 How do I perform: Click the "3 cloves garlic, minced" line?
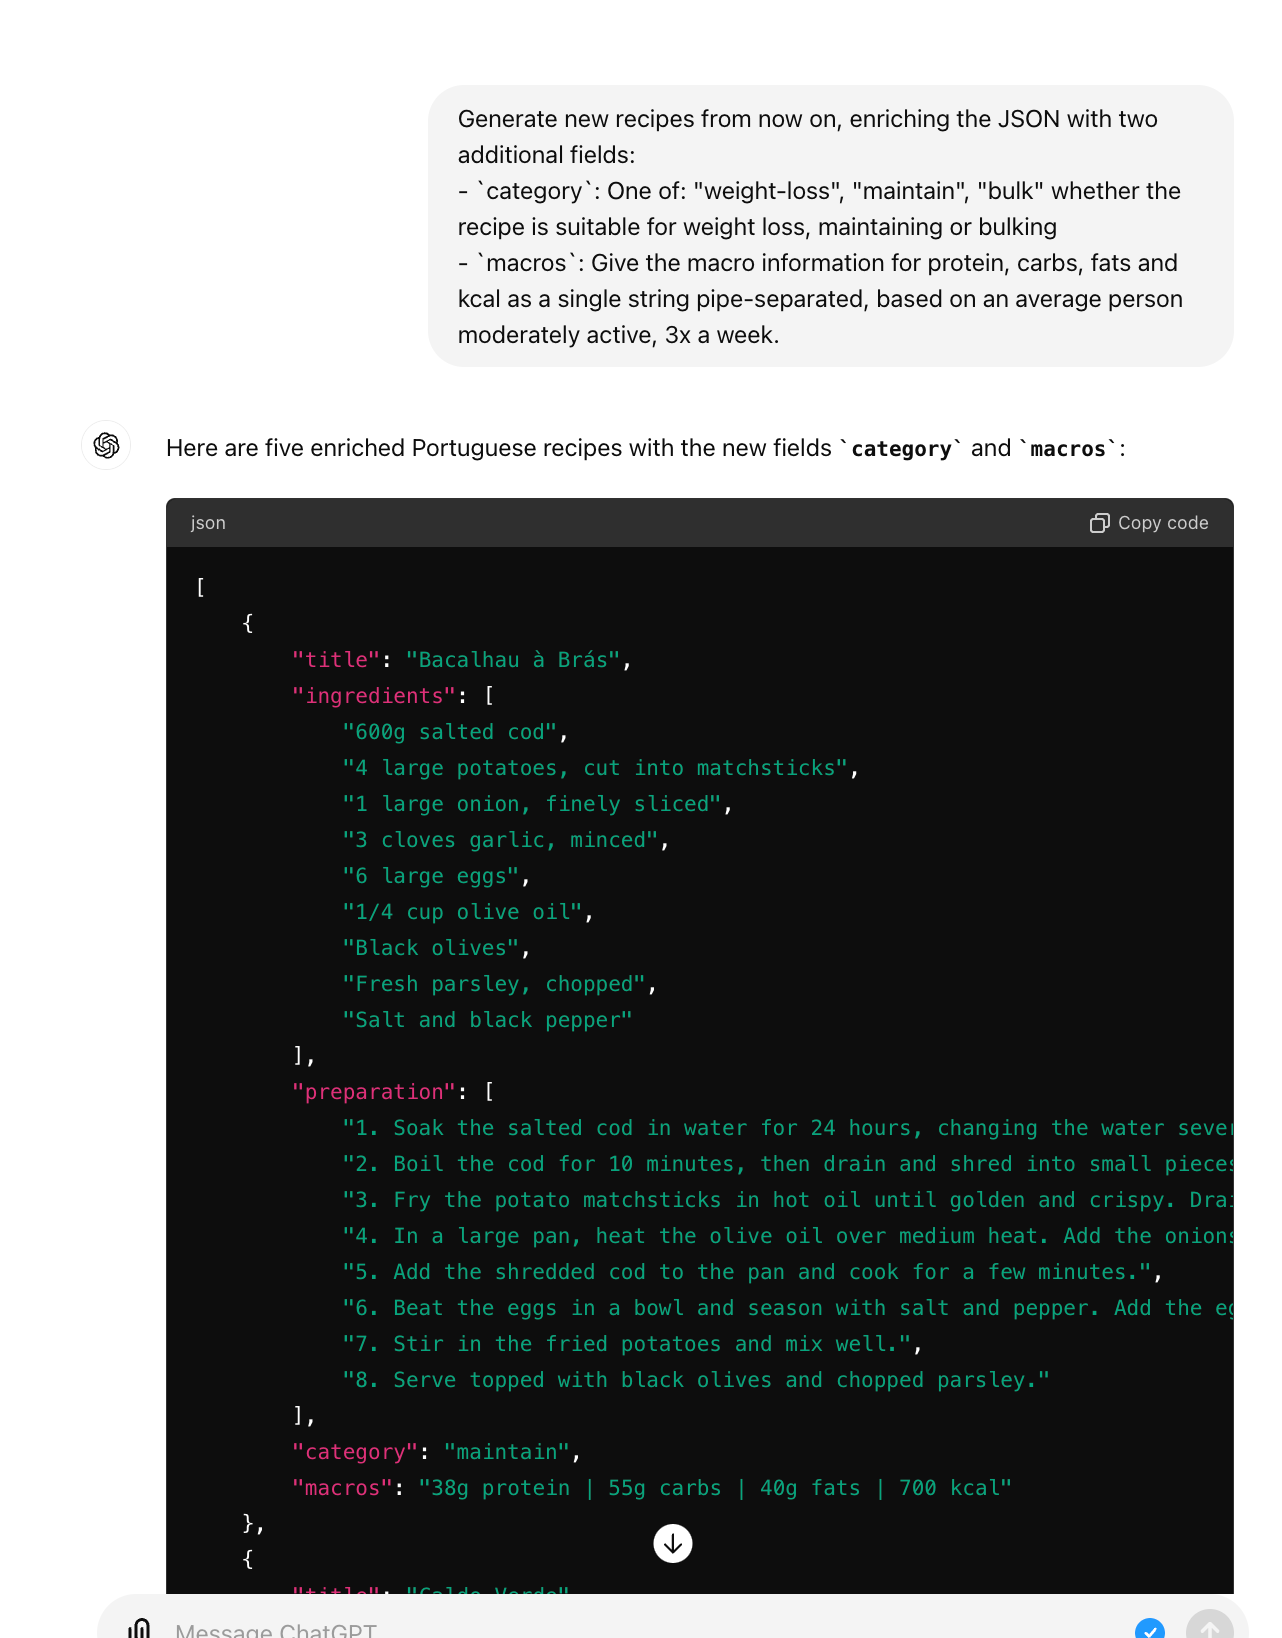(500, 840)
